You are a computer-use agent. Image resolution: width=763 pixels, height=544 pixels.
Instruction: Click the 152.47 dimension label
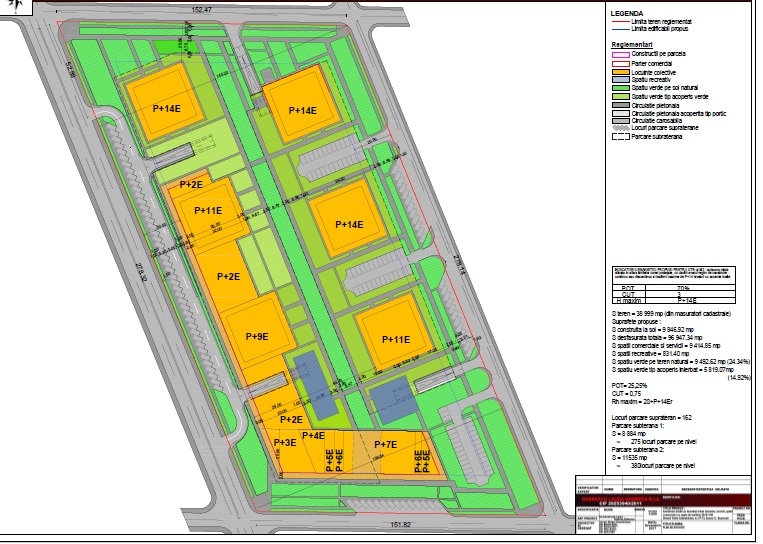[202, 9]
